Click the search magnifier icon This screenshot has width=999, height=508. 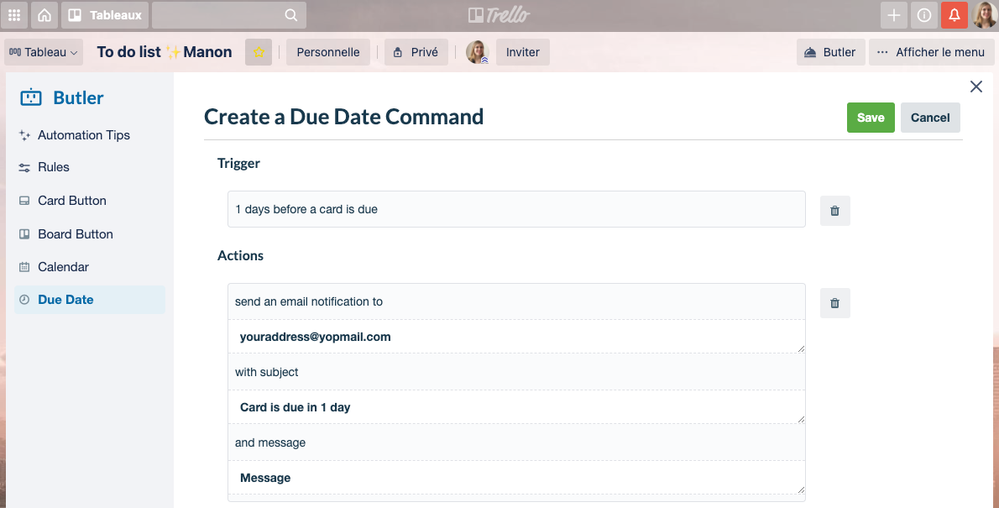tap(291, 15)
